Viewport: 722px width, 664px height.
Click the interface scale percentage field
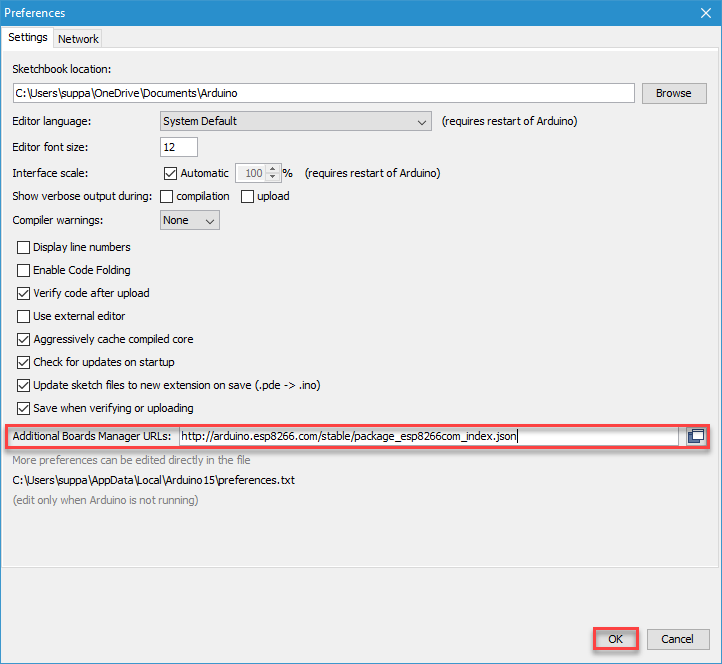coord(251,173)
